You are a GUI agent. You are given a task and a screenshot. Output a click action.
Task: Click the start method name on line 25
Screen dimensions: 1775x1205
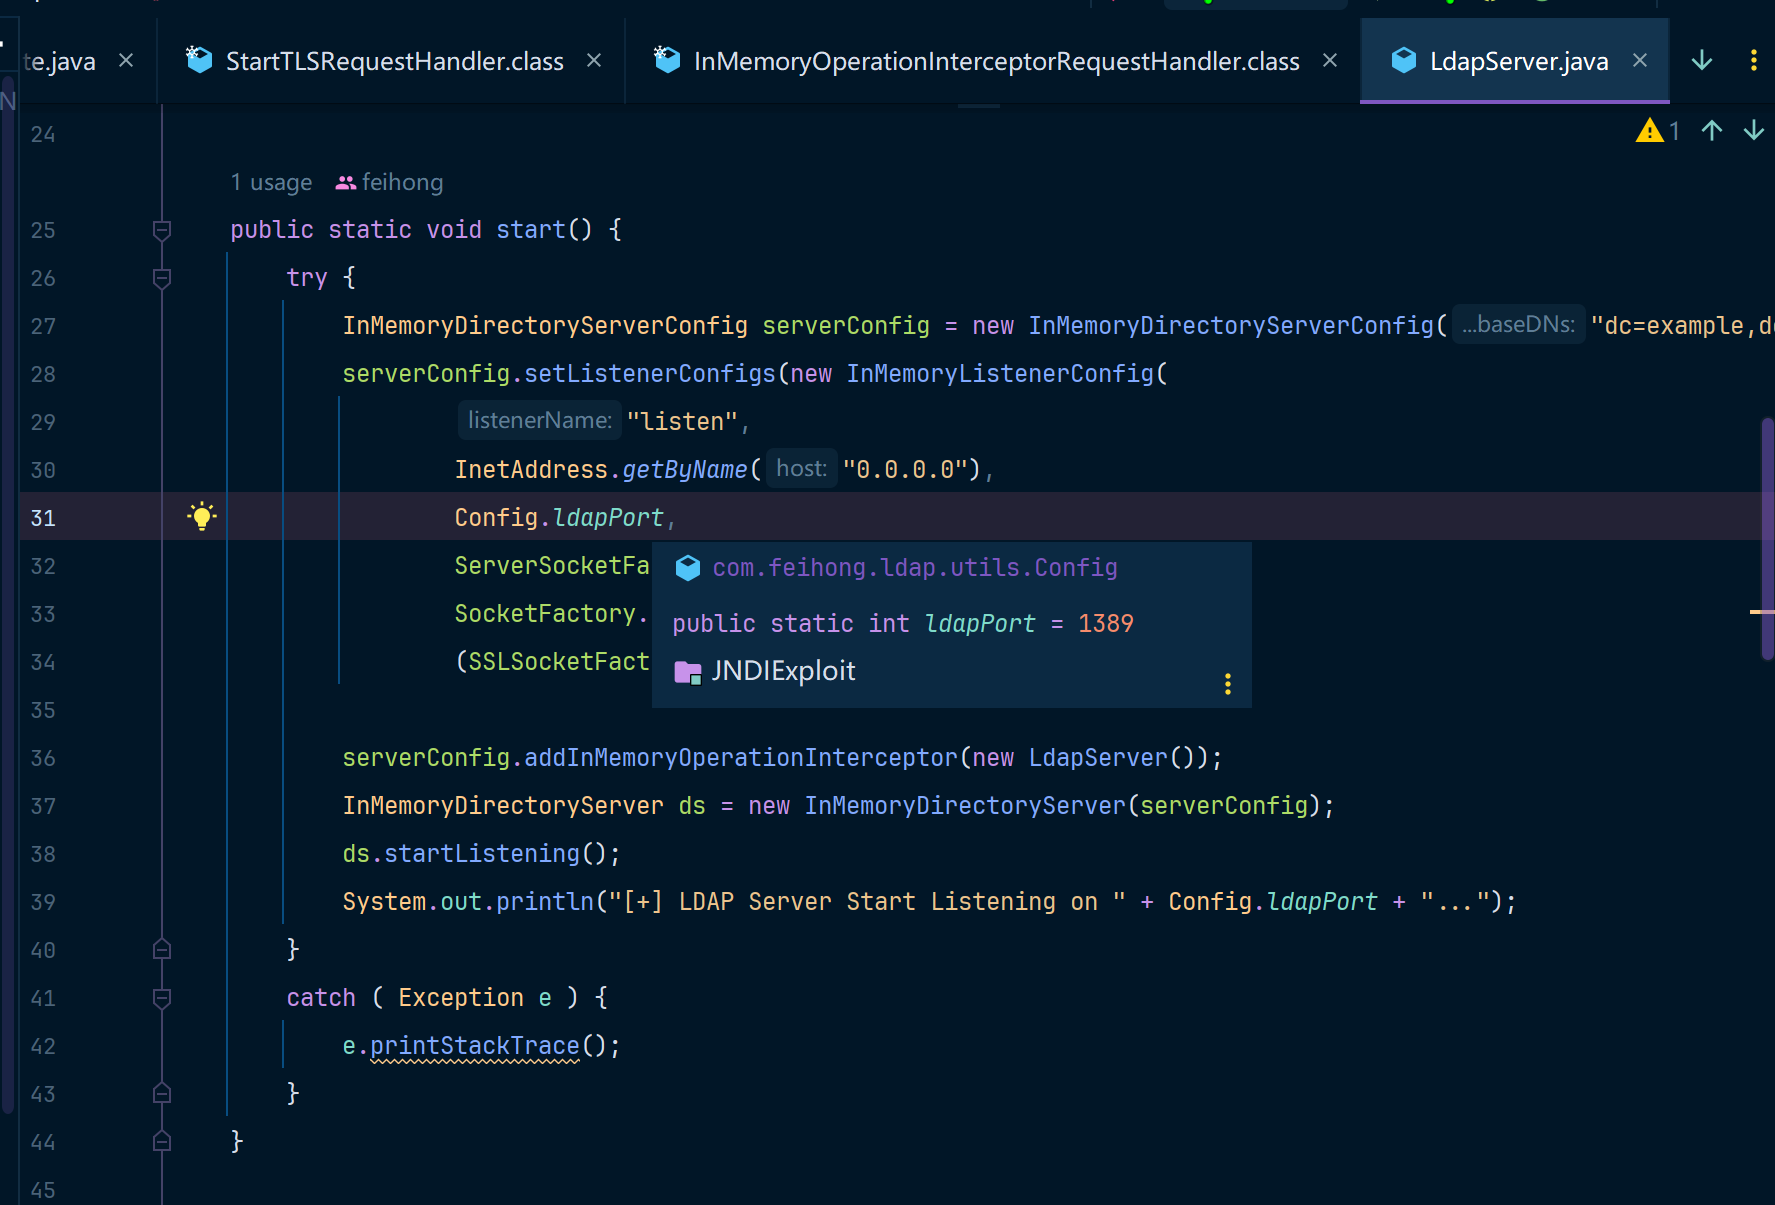[x=531, y=230]
